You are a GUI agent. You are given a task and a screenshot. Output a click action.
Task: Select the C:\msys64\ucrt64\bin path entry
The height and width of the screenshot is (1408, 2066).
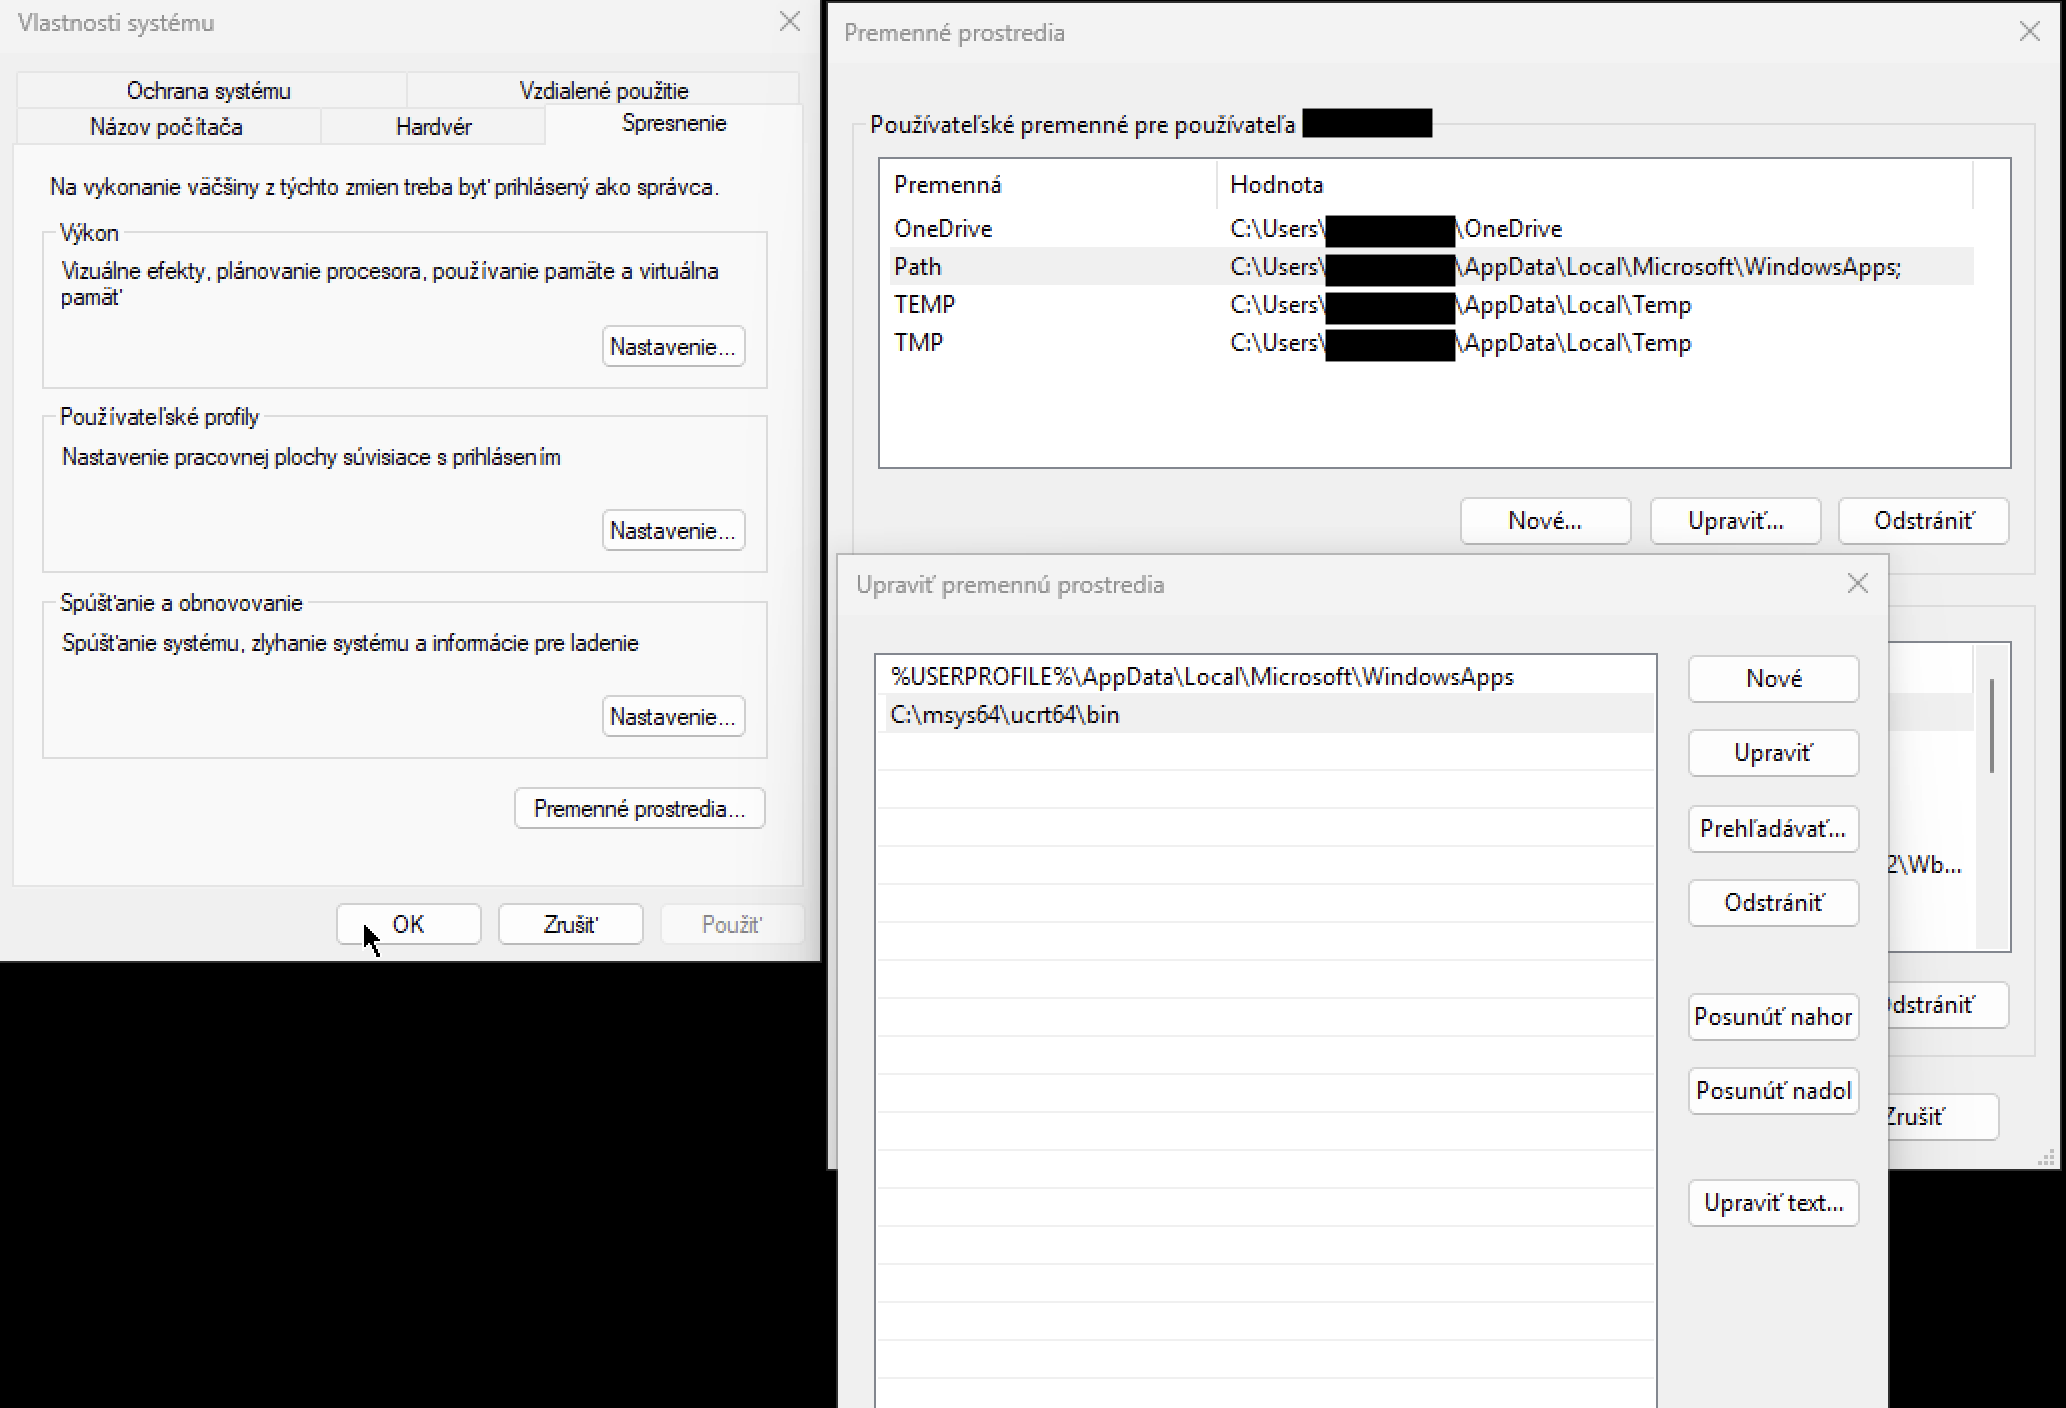coord(1265,715)
